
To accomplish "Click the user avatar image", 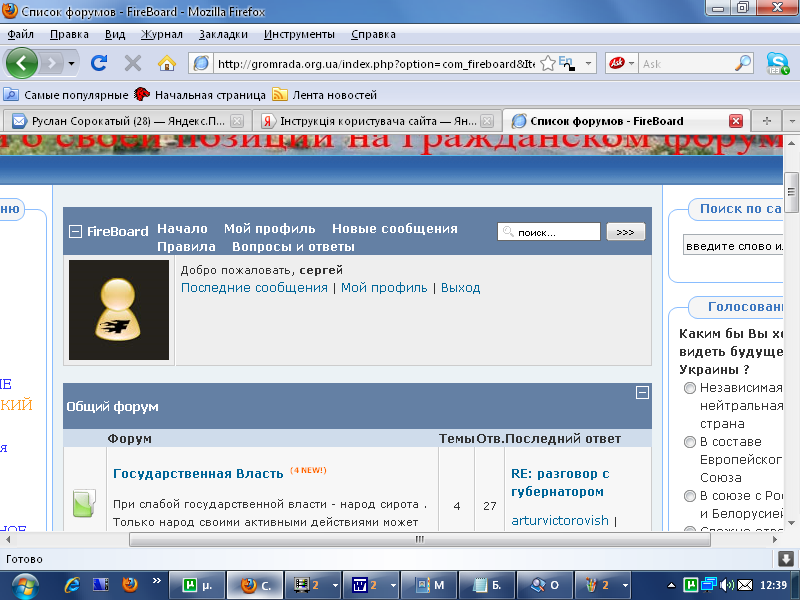I will (x=119, y=310).
